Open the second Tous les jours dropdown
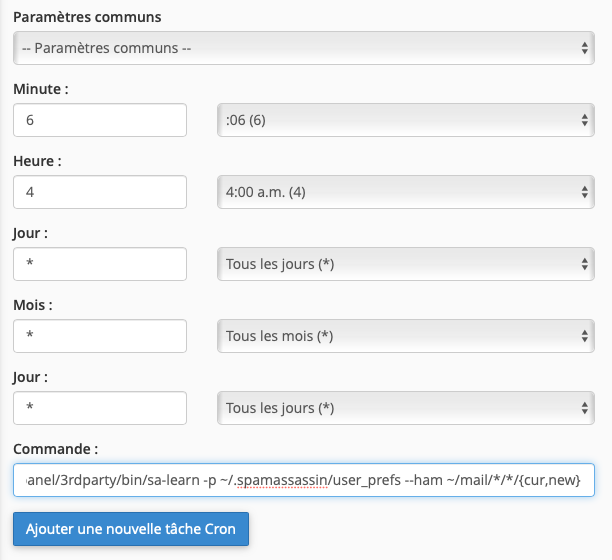 point(406,408)
